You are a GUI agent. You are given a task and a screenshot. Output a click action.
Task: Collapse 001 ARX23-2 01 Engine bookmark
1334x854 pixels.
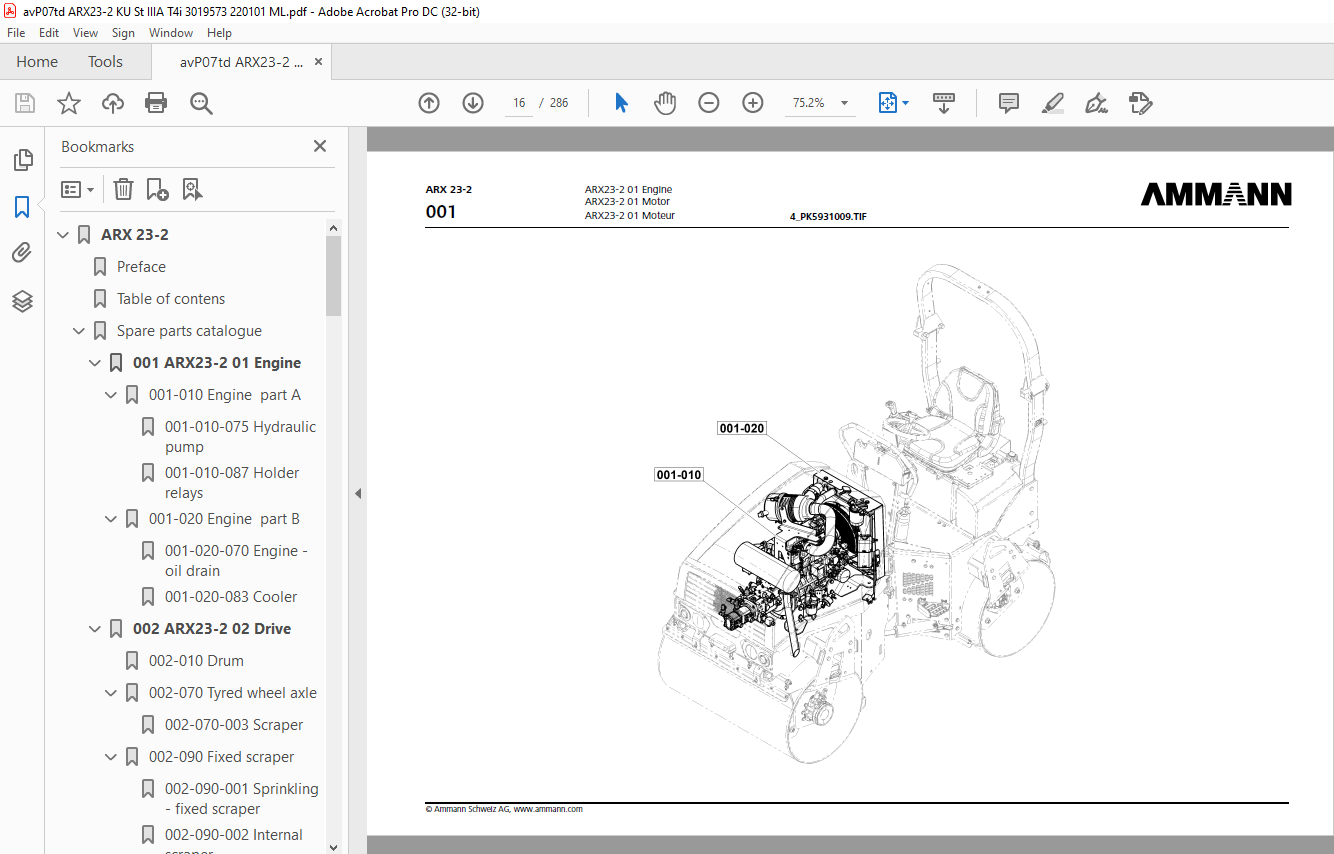[95, 363]
